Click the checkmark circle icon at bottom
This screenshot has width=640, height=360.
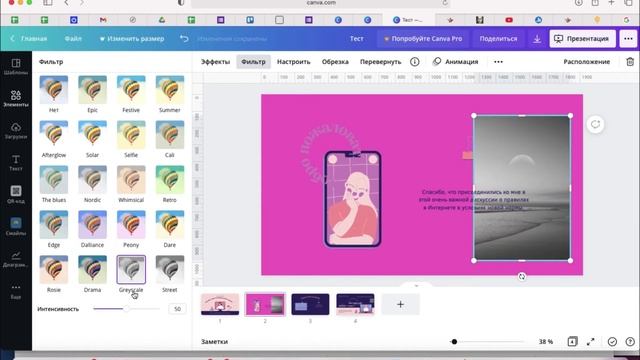[x=612, y=342]
